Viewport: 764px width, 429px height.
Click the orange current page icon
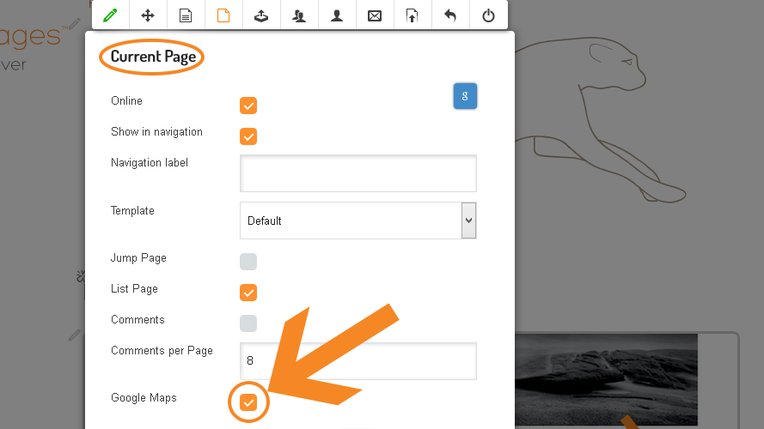click(223, 15)
